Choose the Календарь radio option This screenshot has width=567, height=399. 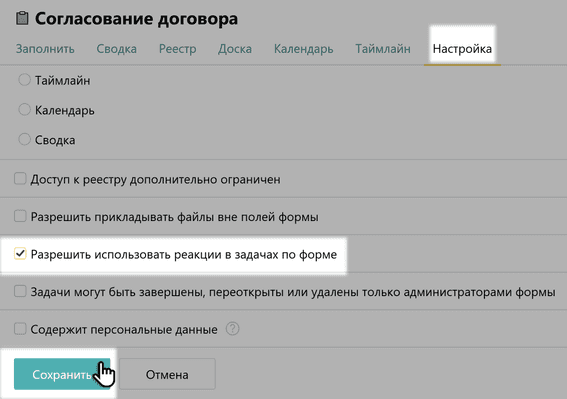tap(24, 109)
